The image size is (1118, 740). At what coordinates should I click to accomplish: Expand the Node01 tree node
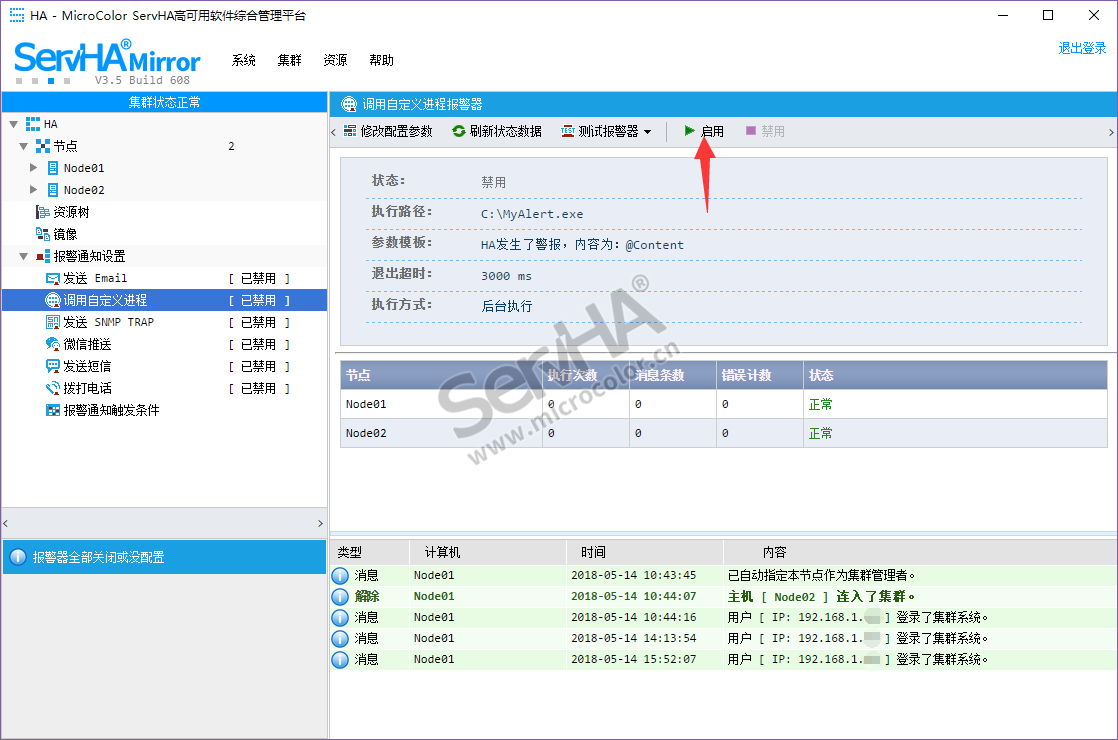(34, 168)
